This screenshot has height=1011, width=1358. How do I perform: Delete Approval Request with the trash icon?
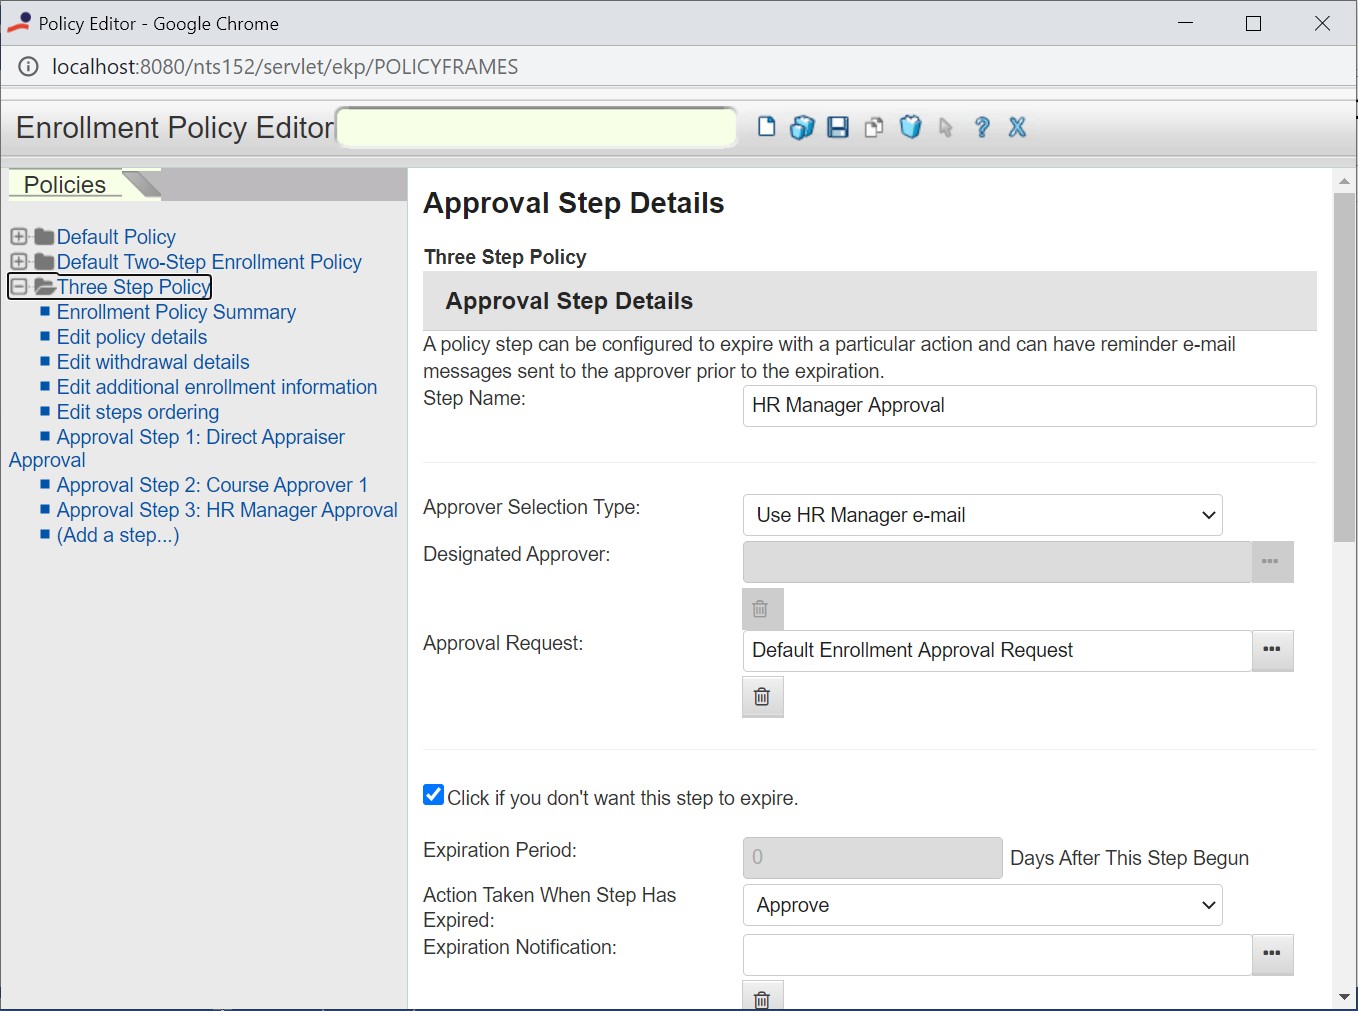coord(762,697)
